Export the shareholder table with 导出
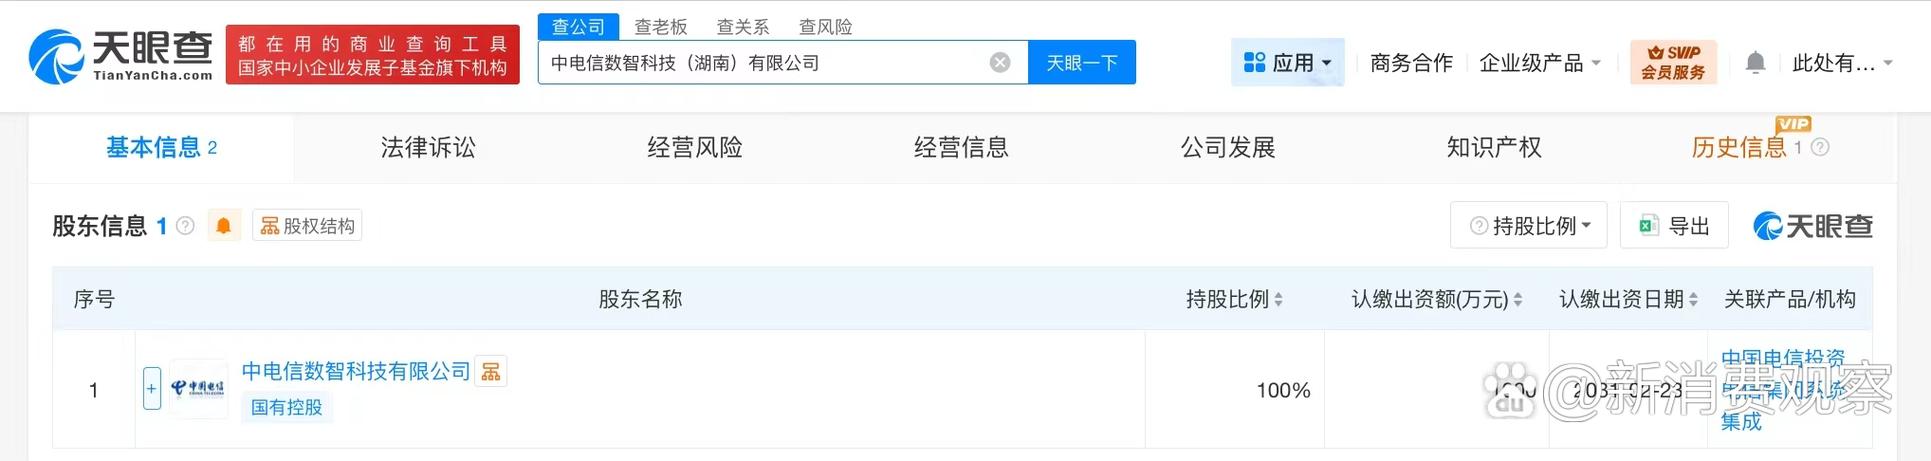 [1674, 226]
